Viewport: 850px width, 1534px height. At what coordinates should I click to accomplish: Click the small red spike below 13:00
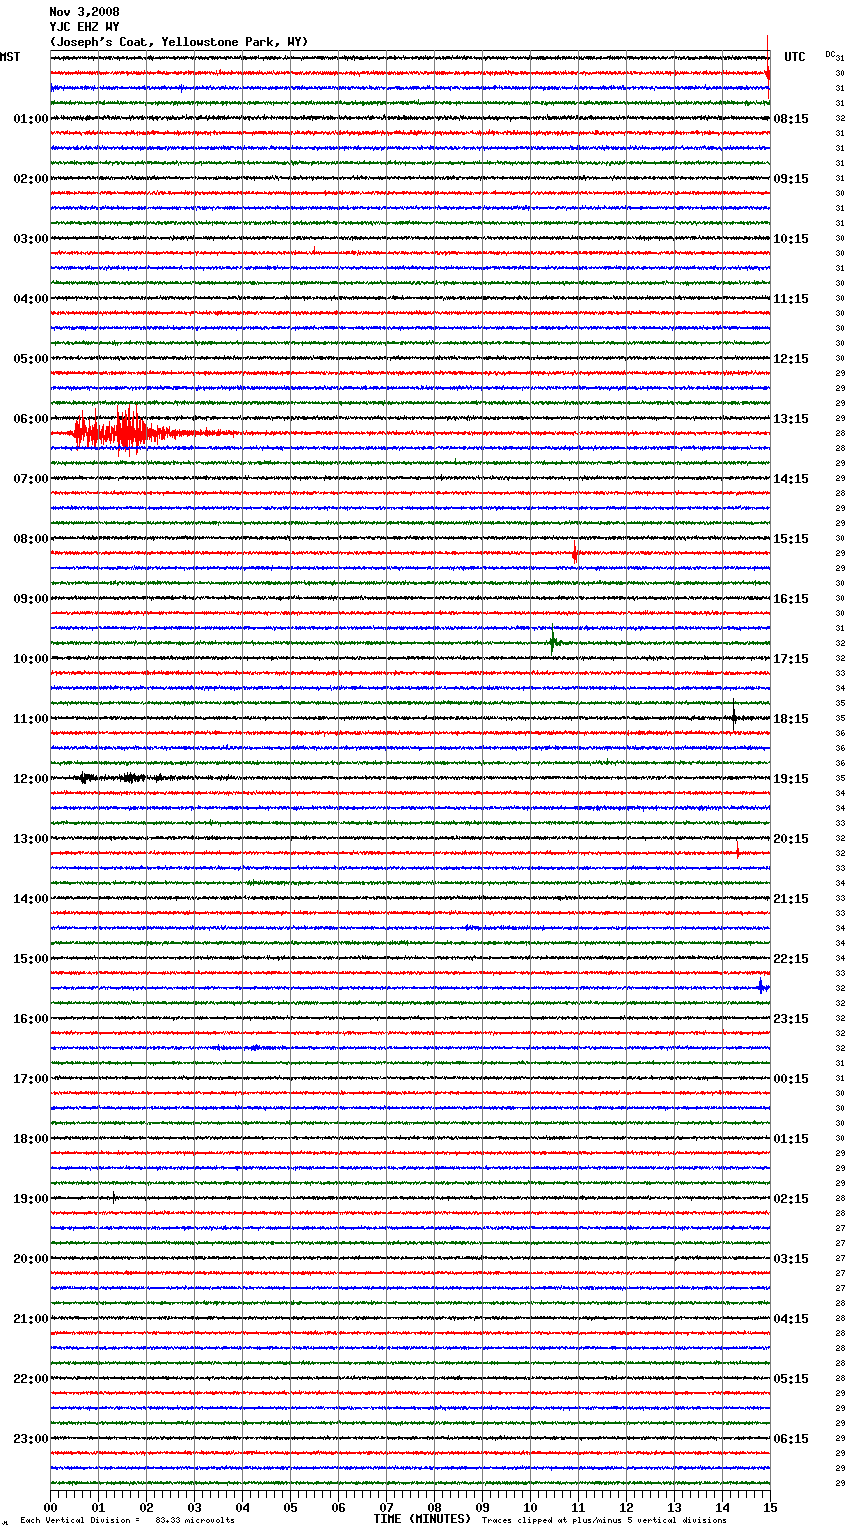pos(738,852)
